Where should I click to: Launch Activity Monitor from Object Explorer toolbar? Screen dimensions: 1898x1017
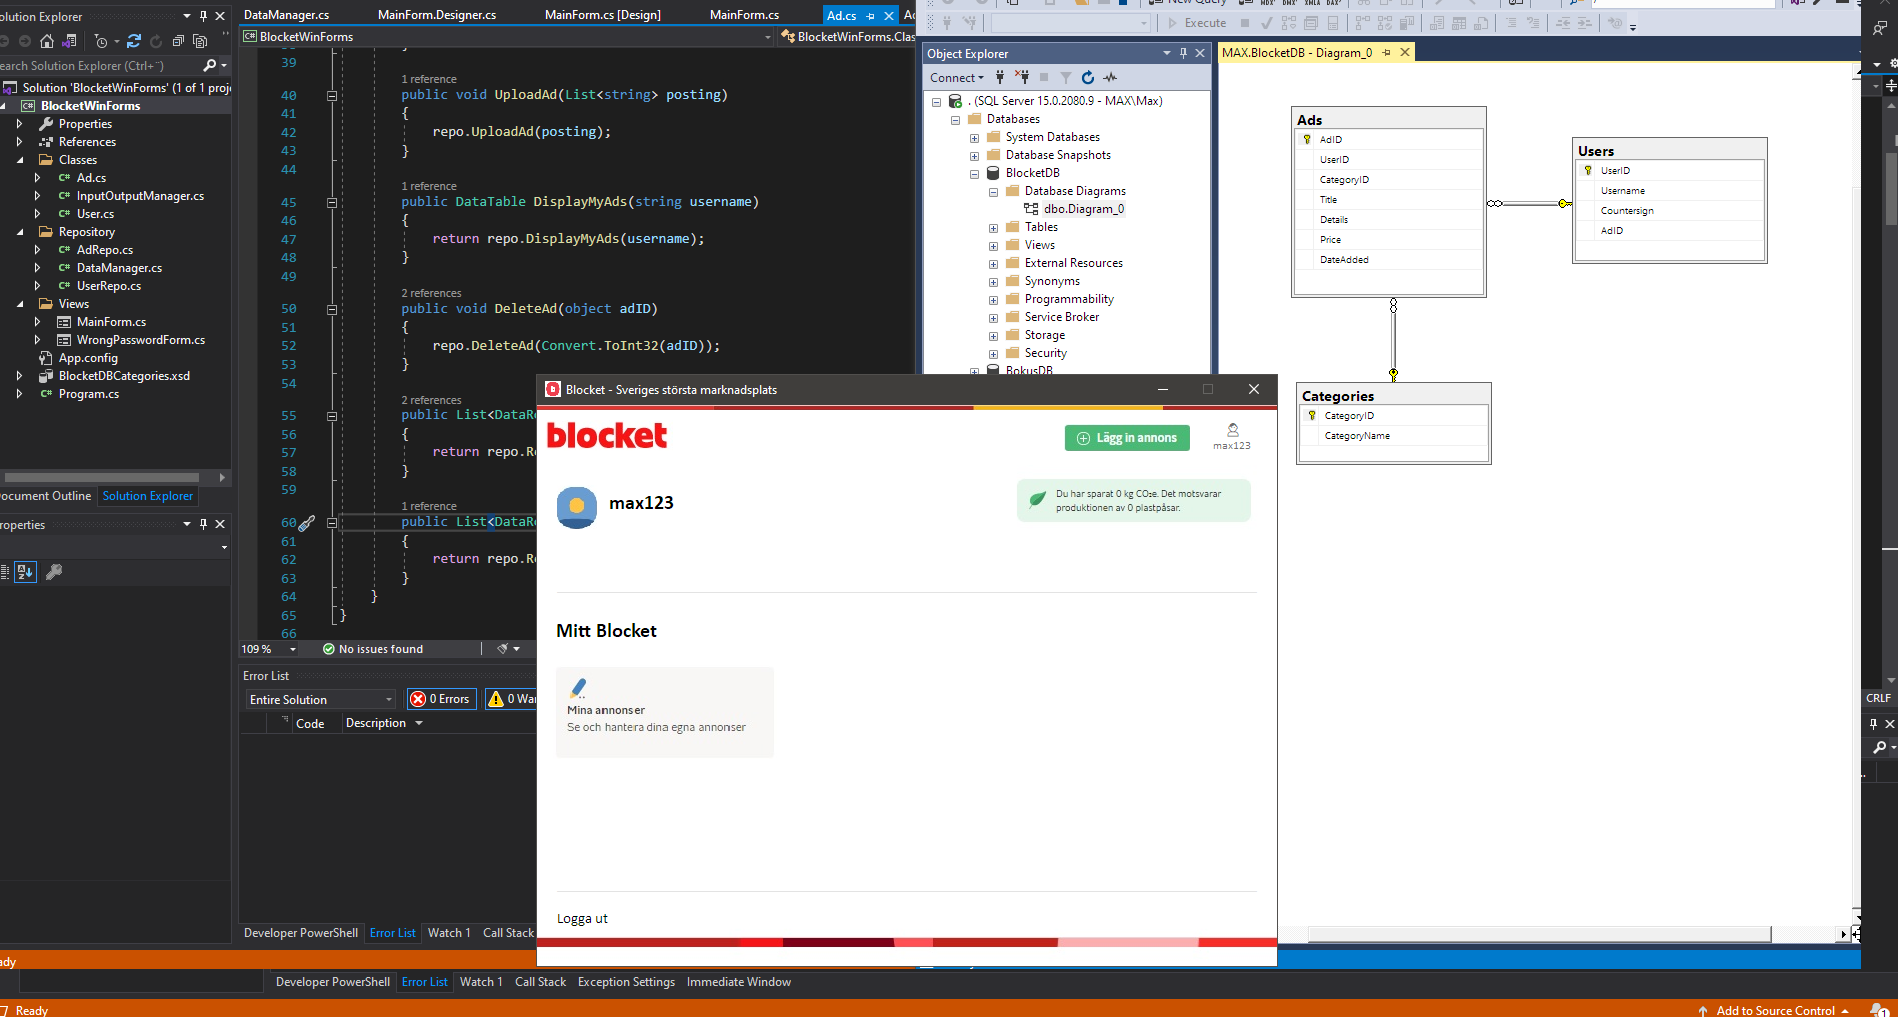pyautogui.click(x=1110, y=77)
